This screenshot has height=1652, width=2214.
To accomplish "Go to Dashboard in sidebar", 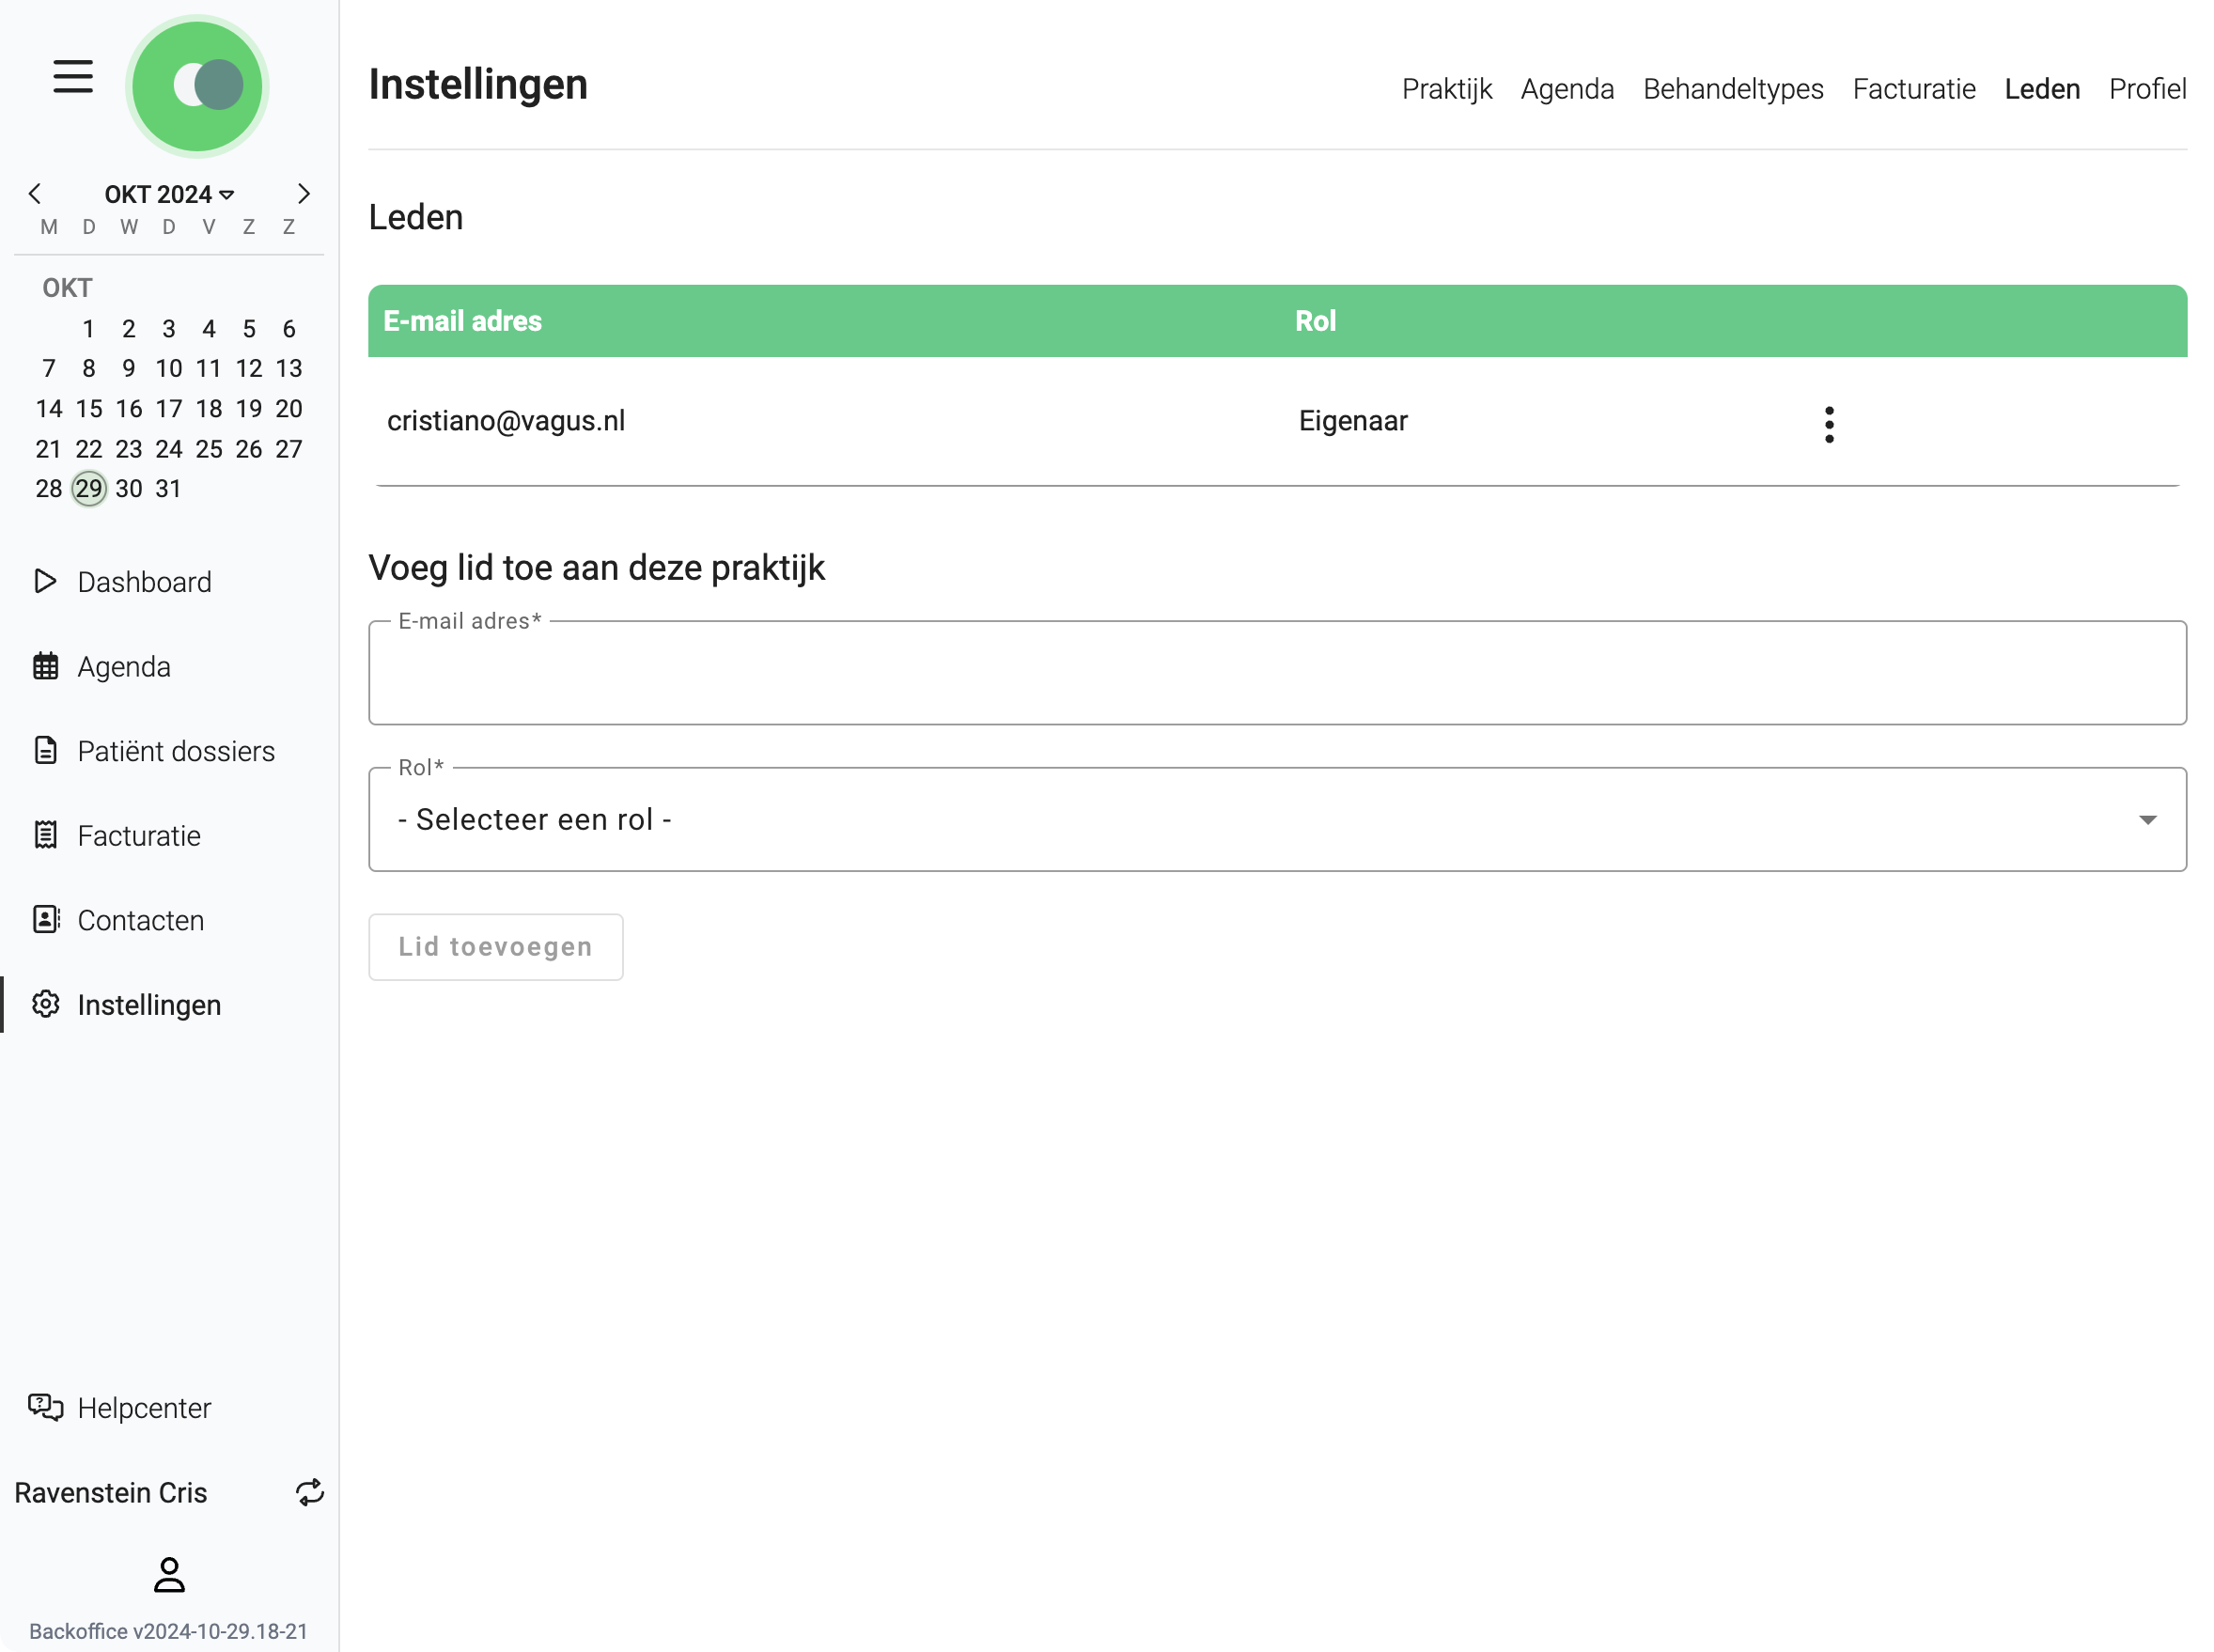I will click(143, 582).
